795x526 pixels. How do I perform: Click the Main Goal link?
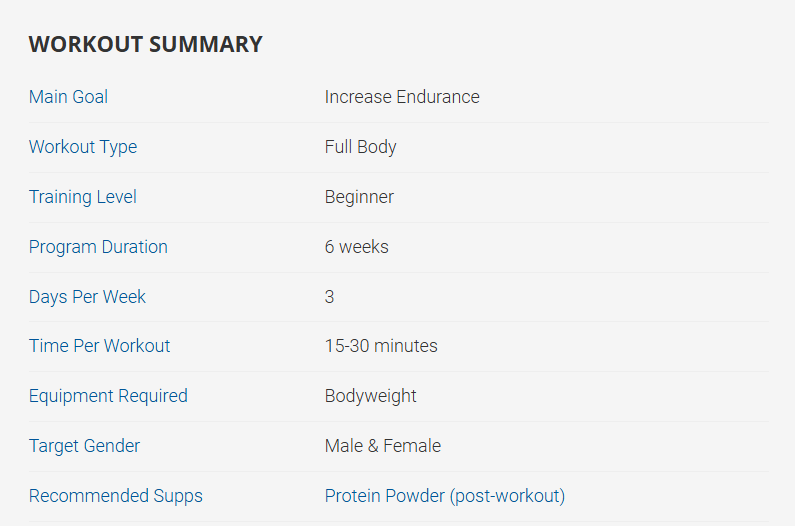point(68,97)
